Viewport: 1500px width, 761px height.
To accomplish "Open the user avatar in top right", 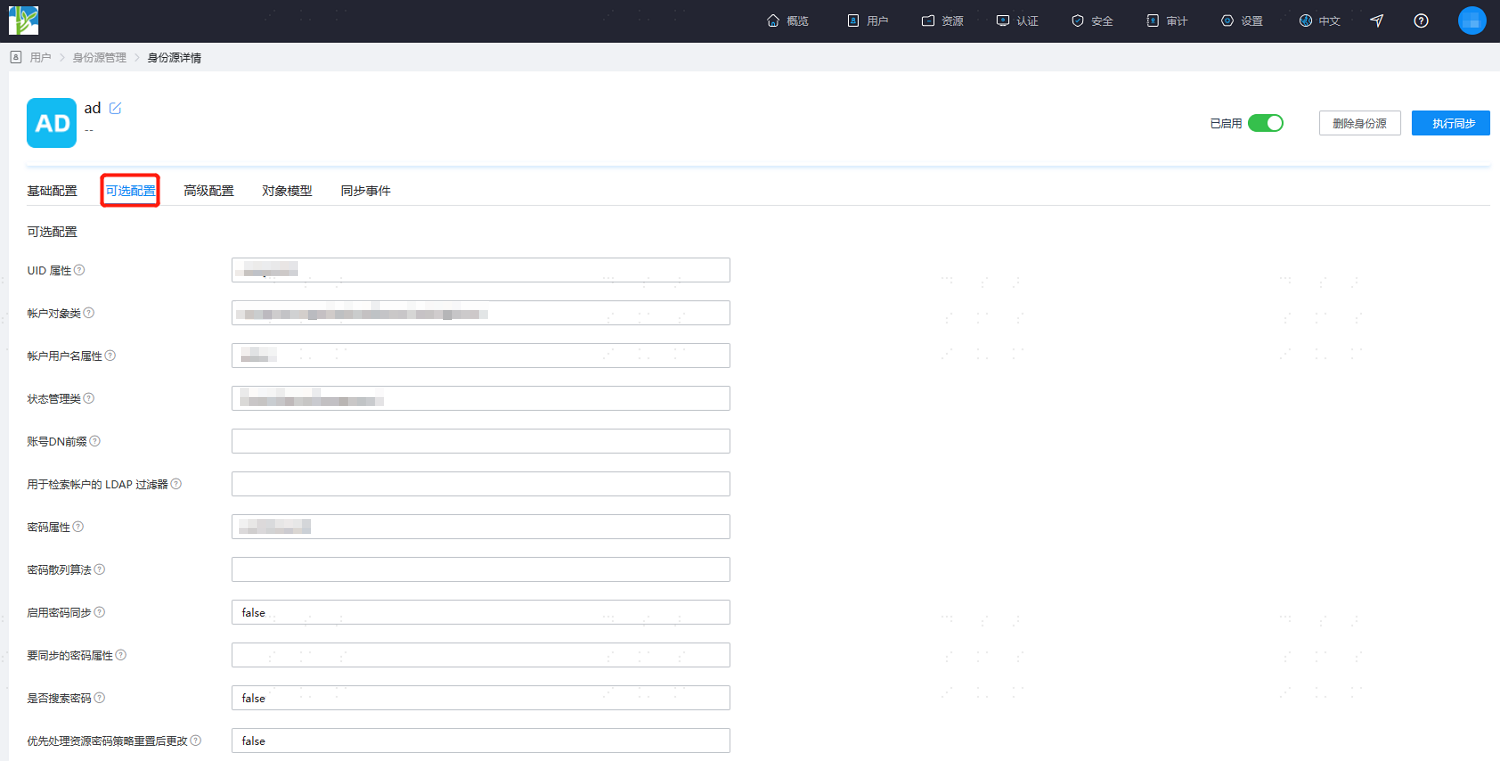I will coord(1472,21).
